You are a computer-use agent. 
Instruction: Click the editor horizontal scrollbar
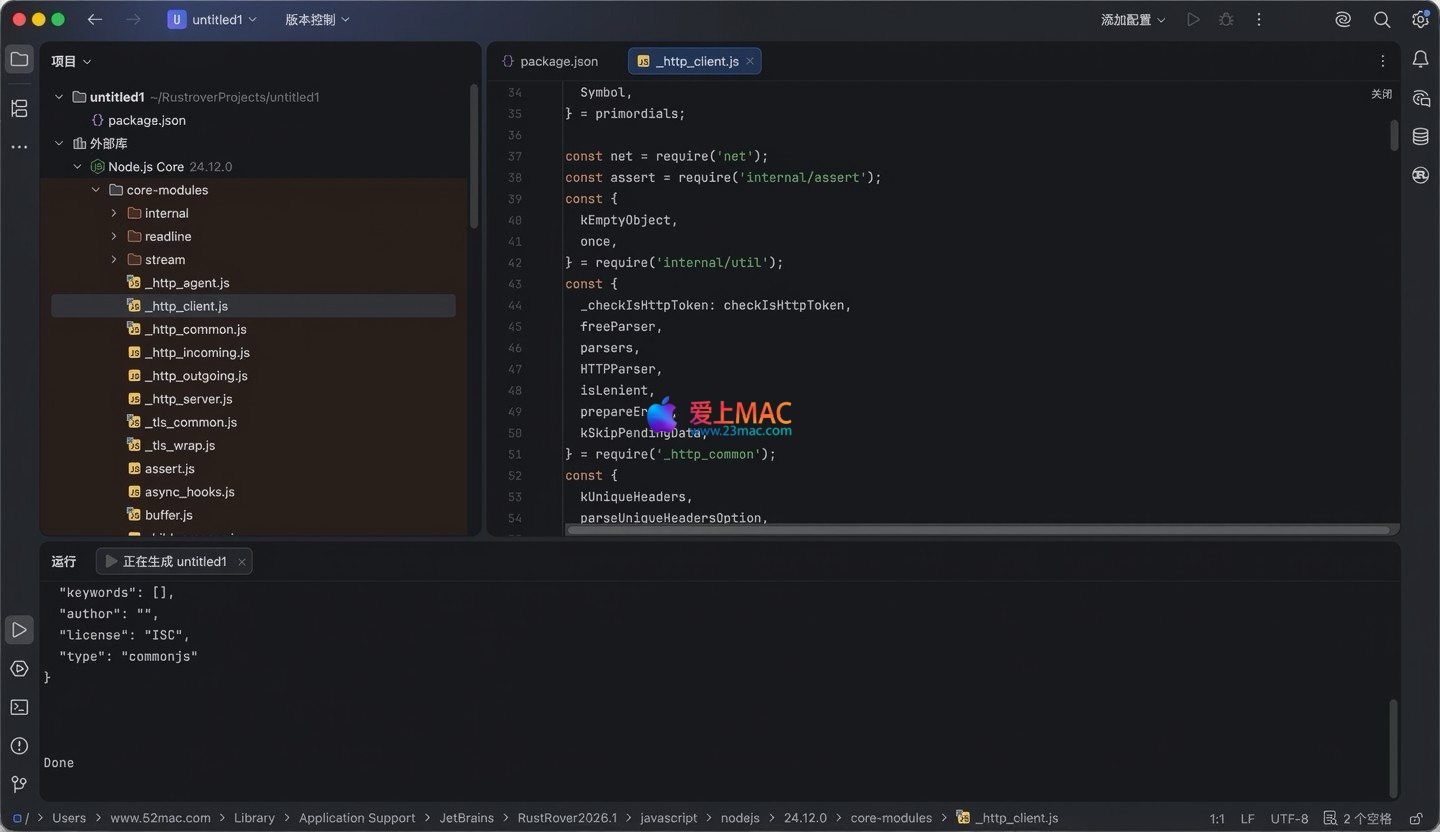coord(977,530)
